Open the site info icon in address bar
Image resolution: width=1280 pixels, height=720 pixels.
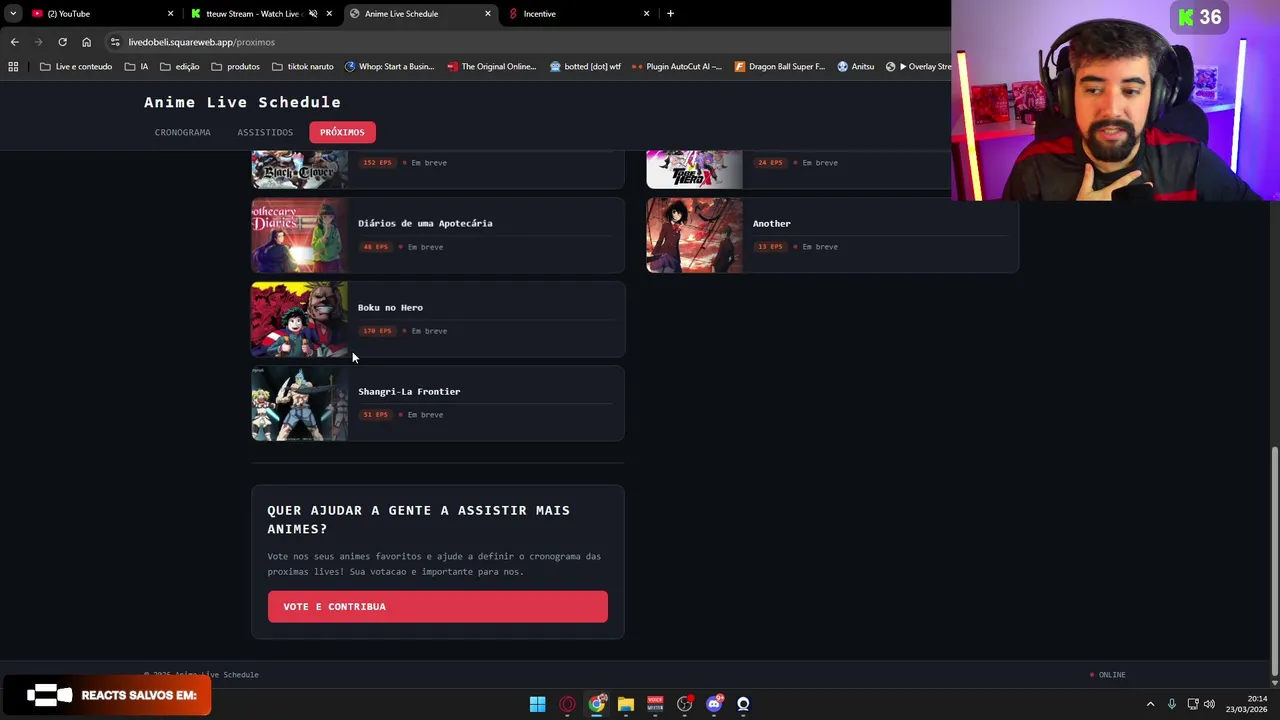coord(115,42)
